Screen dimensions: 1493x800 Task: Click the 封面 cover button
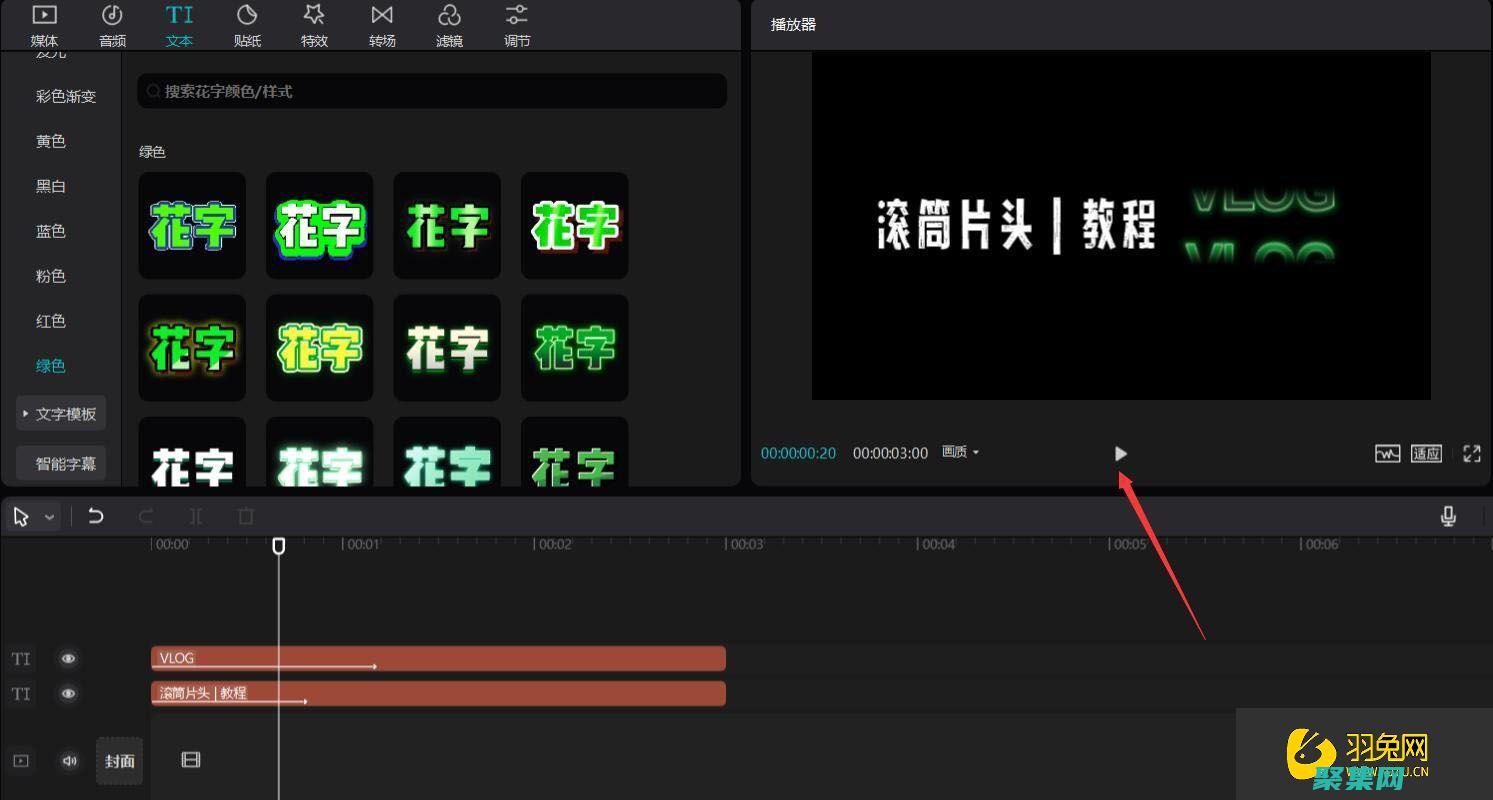119,760
